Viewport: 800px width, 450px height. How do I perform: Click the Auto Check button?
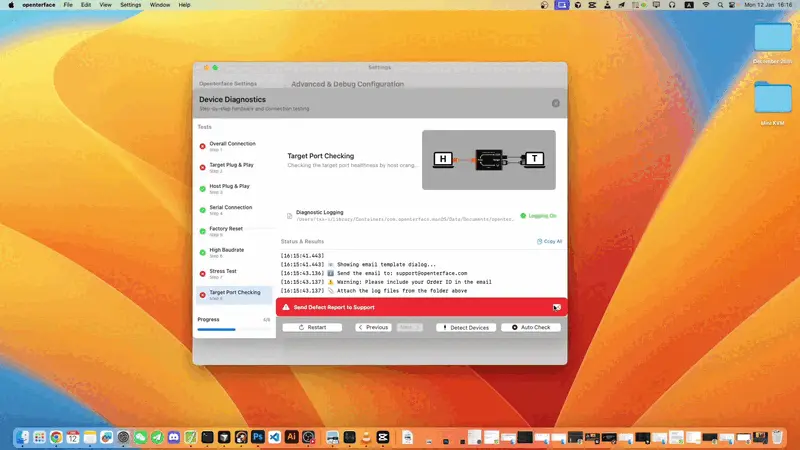click(x=531, y=327)
